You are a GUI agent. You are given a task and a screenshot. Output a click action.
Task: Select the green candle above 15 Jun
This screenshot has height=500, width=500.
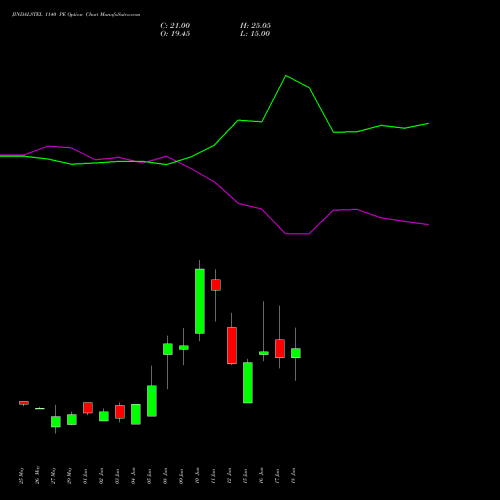tap(248, 383)
